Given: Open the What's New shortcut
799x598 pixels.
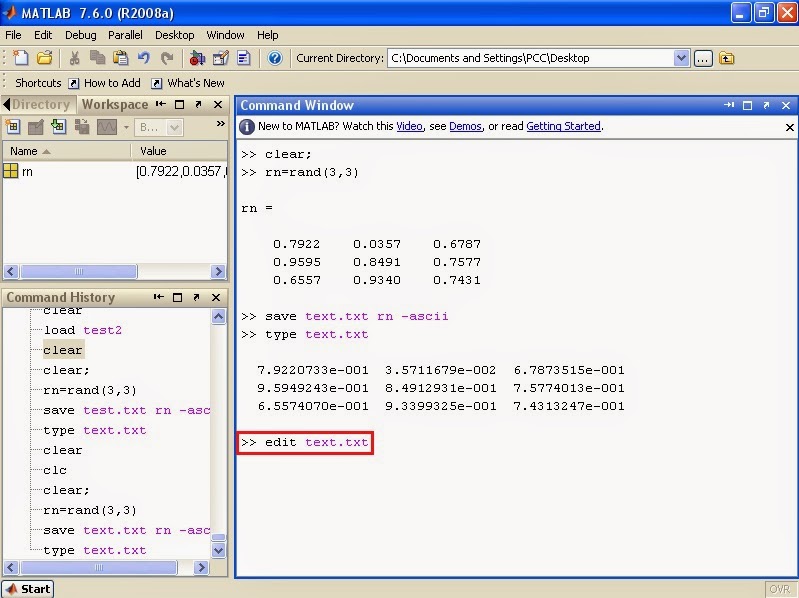Looking at the screenshot, I should tap(189, 83).
